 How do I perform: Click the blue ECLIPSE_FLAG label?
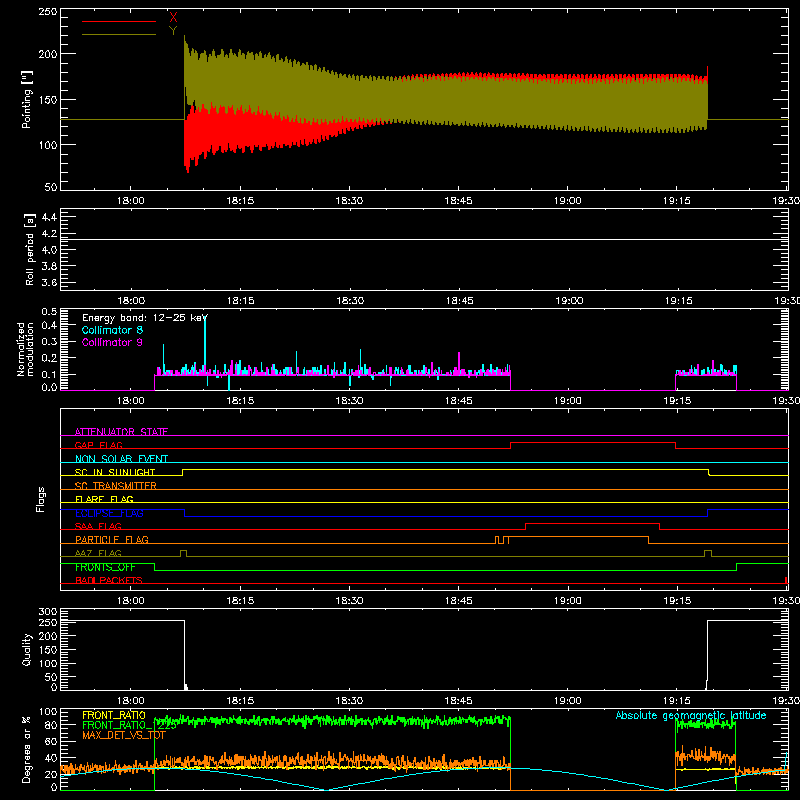pyautogui.click(x=109, y=513)
